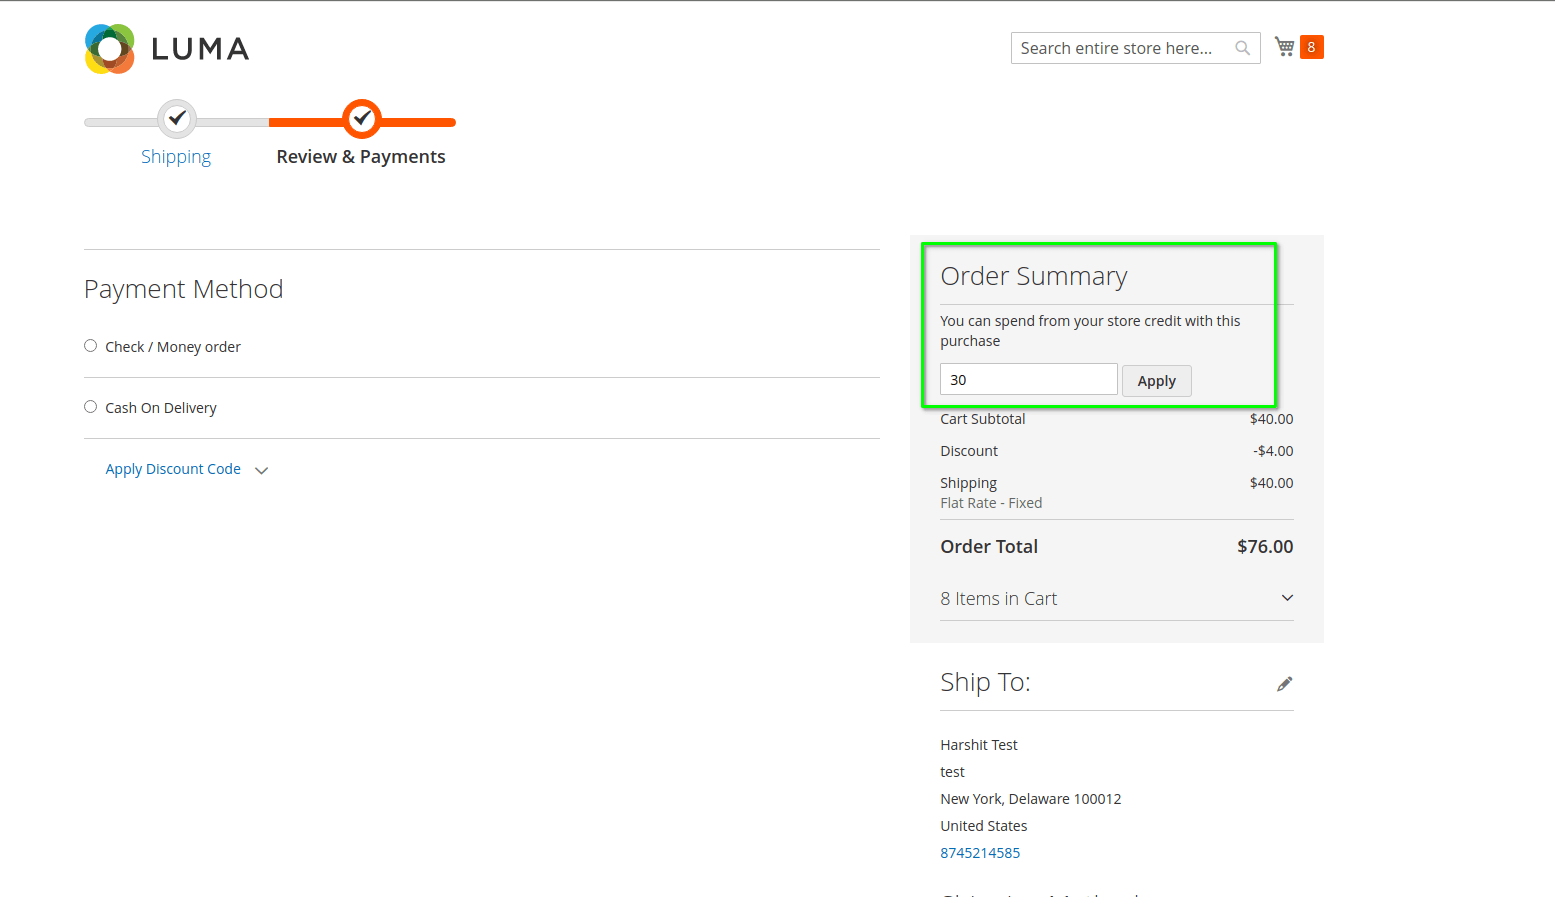This screenshot has width=1555, height=897.
Task: Click the Apply Discount Code text link
Action: (172, 468)
